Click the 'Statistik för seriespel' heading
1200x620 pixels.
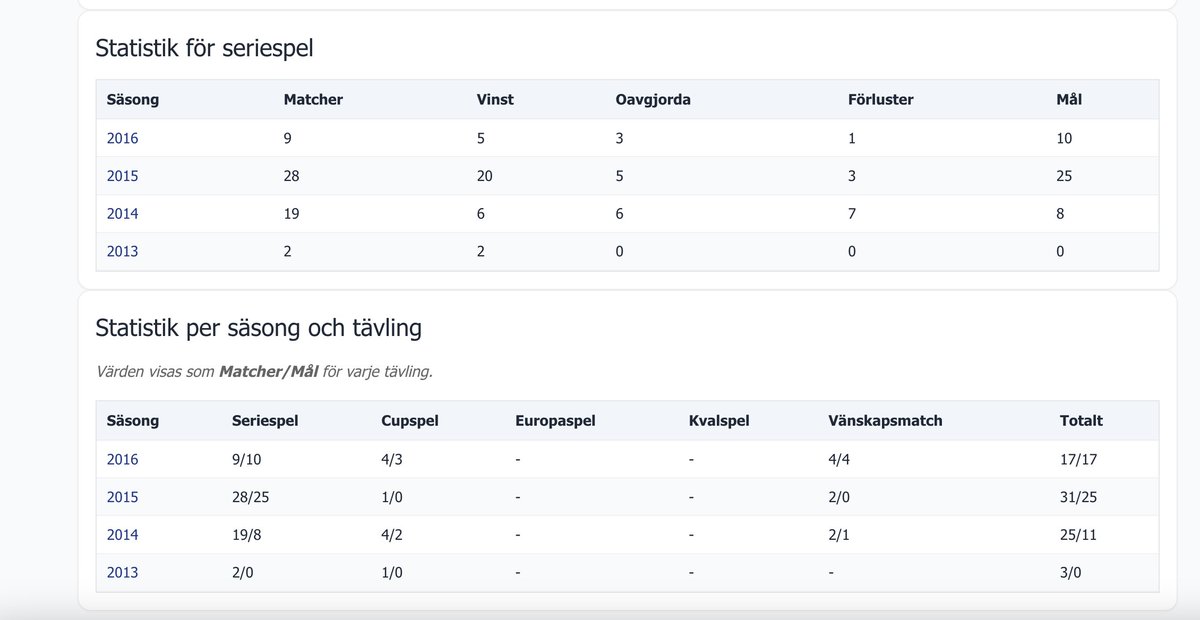click(x=204, y=47)
